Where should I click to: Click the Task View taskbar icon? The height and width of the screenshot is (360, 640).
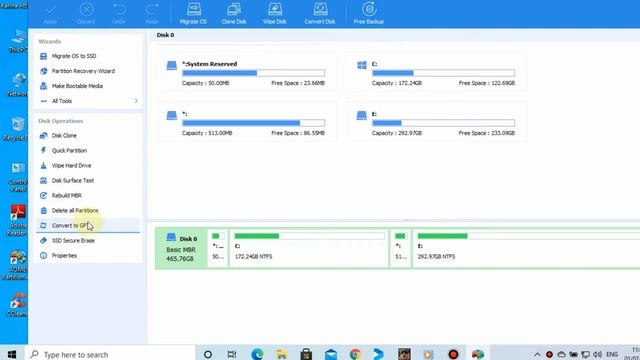(232, 354)
